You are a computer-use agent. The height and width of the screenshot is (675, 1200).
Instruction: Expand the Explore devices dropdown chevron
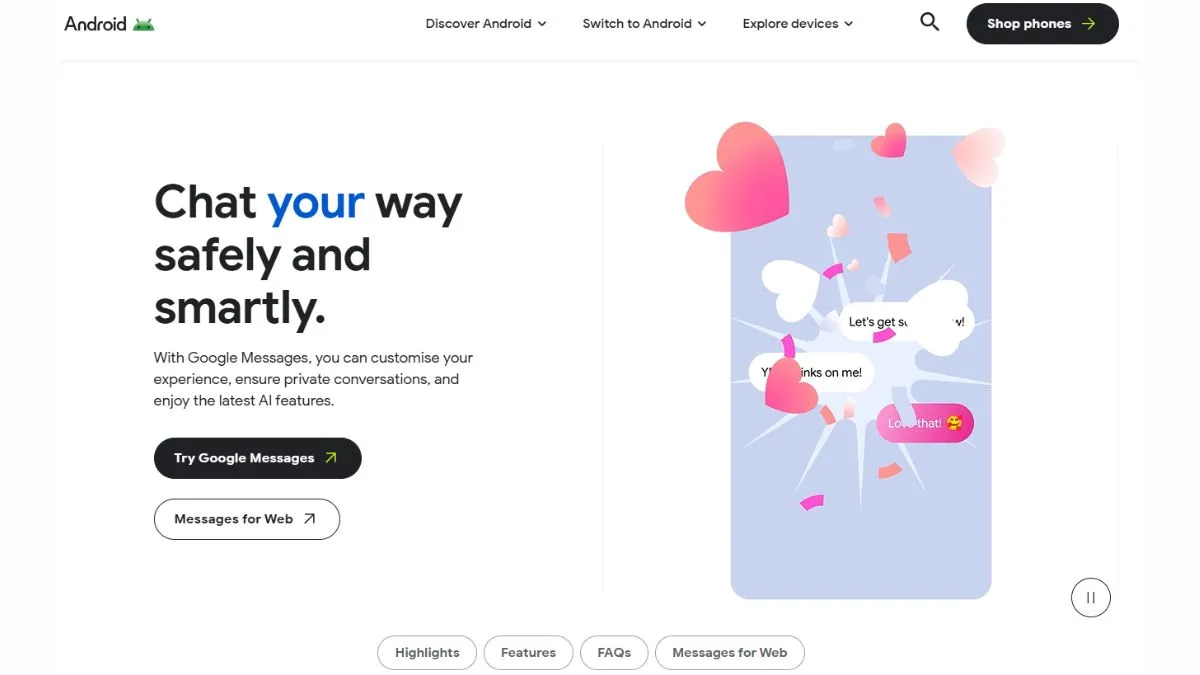tap(849, 24)
